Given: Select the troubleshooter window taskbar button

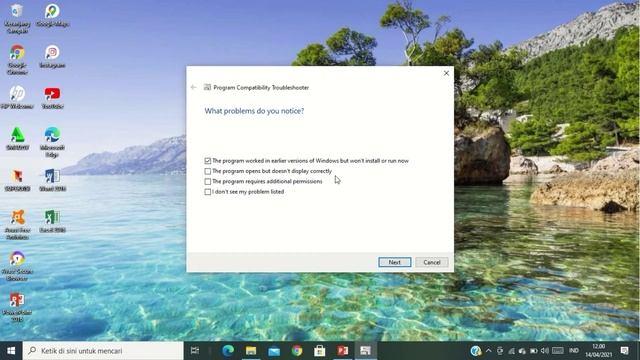Looking at the screenshot, I should tap(365, 351).
